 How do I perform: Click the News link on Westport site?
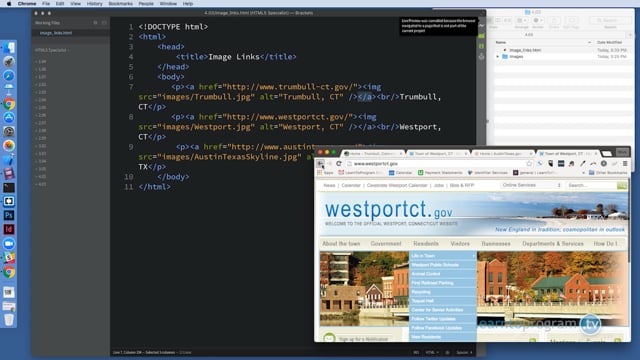[x=329, y=185]
